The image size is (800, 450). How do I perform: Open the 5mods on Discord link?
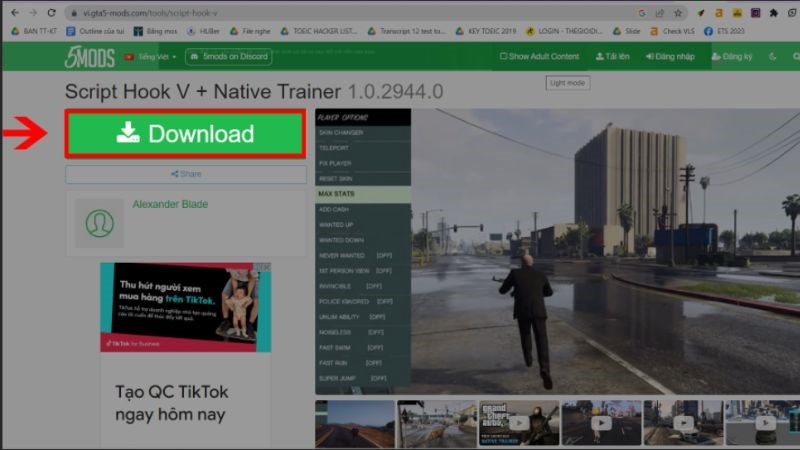click(x=229, y=57)
